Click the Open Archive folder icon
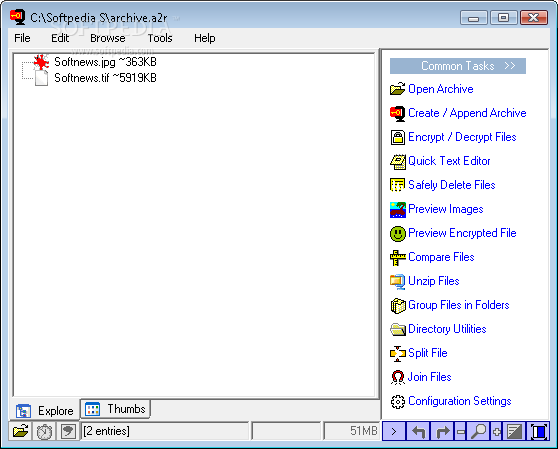 pos(397,89)
